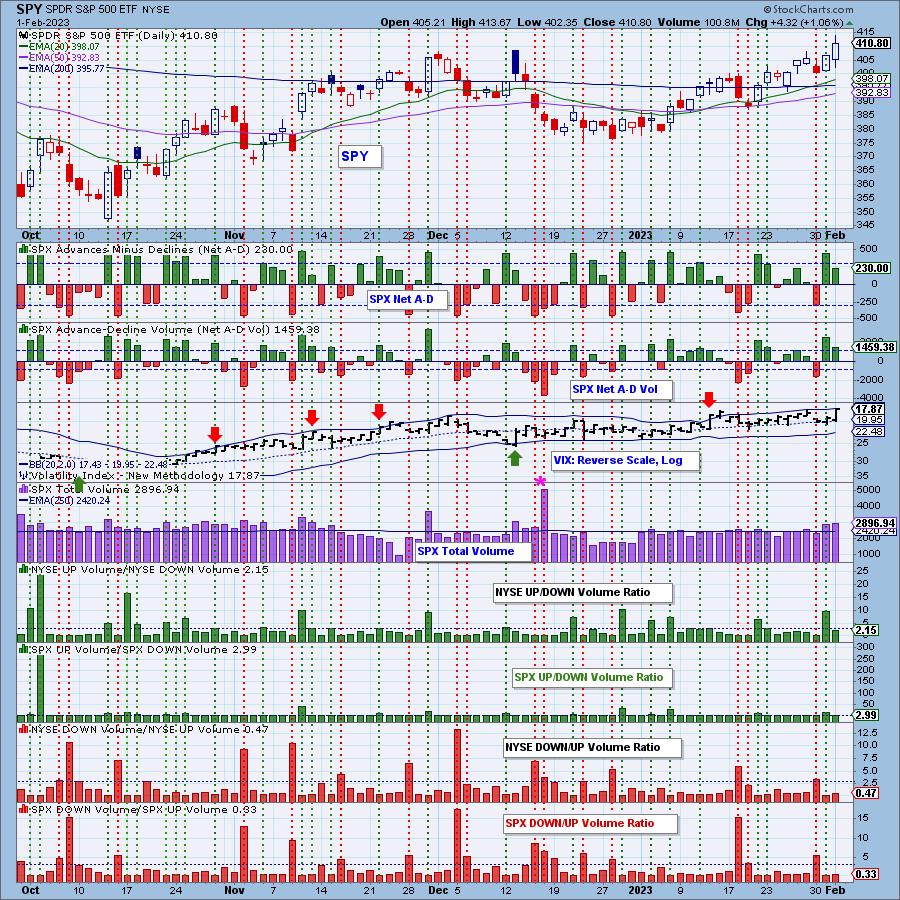The width and height of the screenshot is (900, 900).
Task: Click the 5000 level on the volume scale
Action: 868,490
